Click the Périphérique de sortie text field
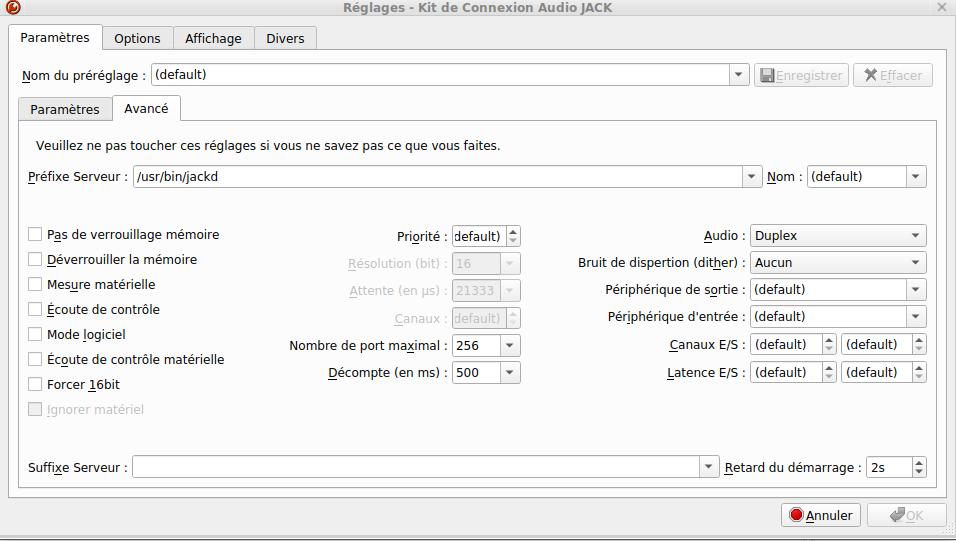Image resolution: width=956 pixels, height=541 pixels. click(x=828, y=290)
